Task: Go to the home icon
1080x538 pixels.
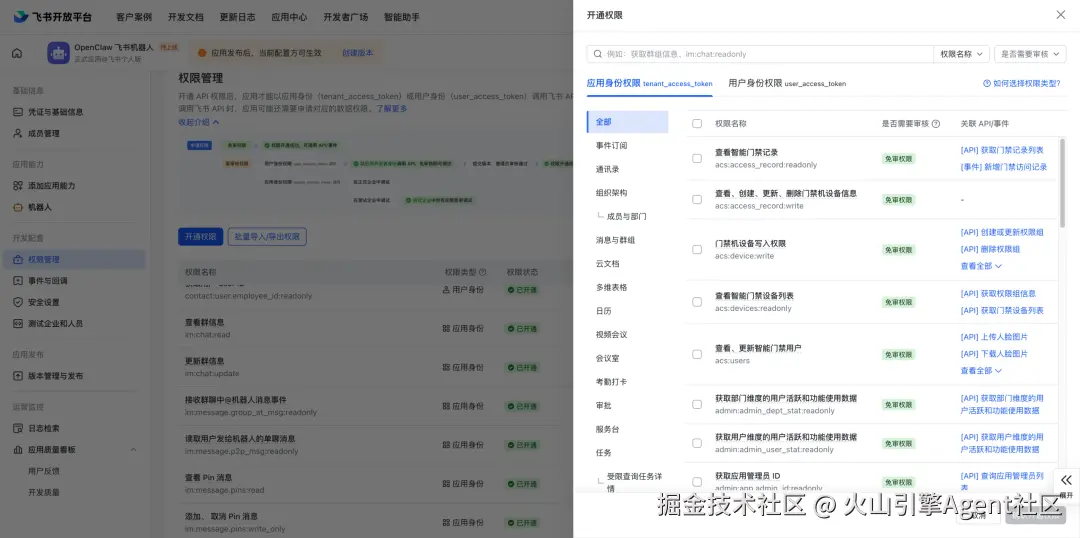Action: 17,53
